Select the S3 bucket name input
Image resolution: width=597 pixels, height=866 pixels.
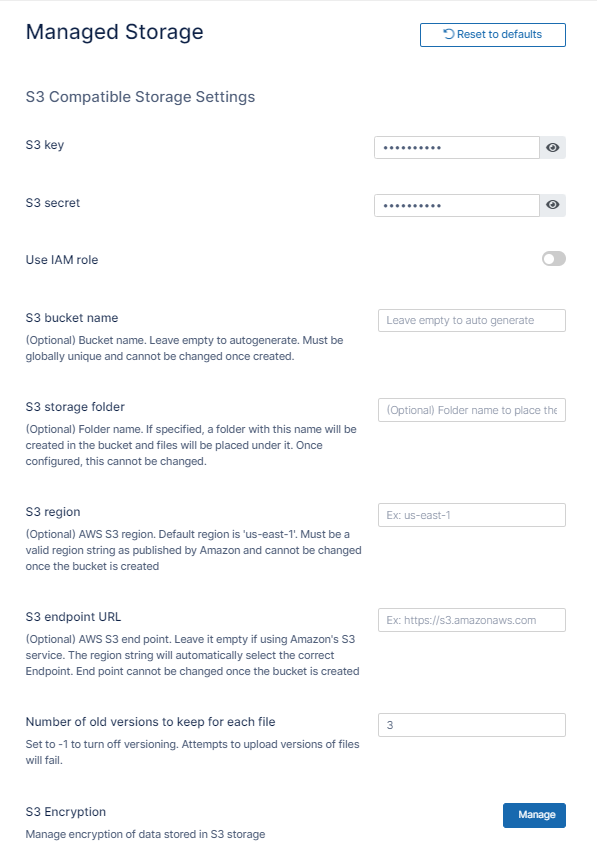coord(472,320)
